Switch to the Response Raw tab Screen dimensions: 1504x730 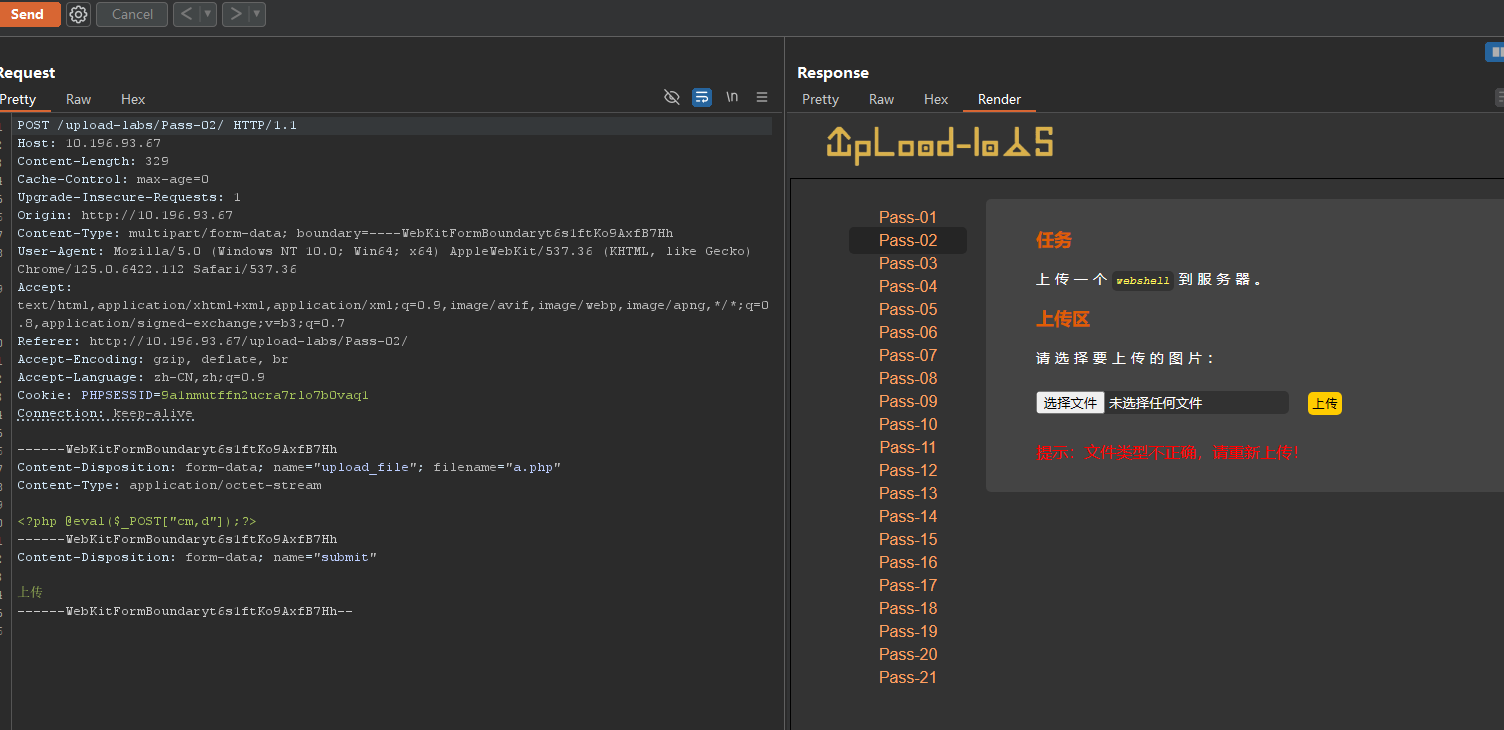[881, 99]
